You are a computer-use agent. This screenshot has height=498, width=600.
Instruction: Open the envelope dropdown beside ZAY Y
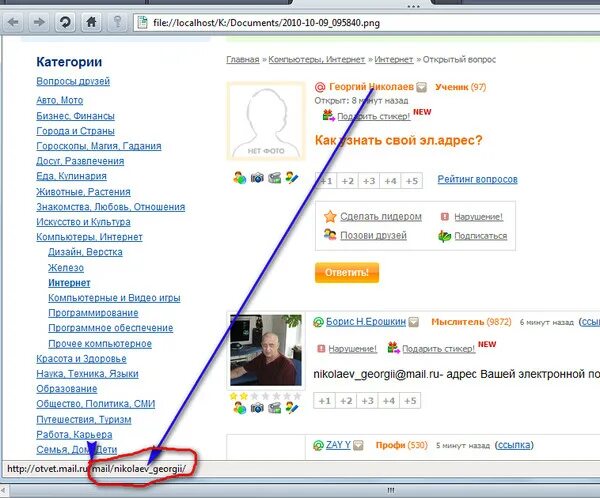pyautogui.click(x=358, y=446)
